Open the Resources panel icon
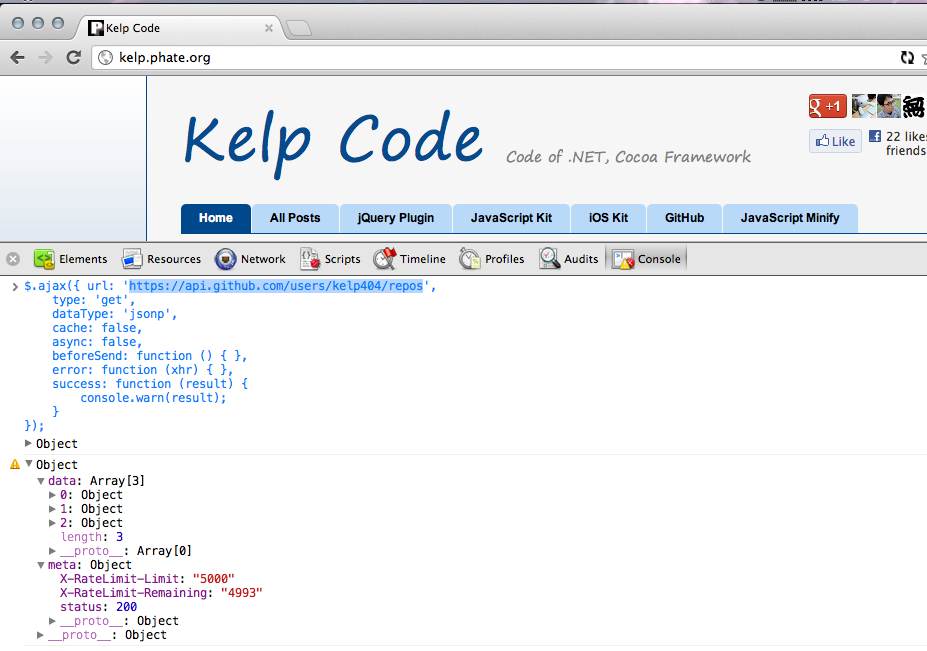 [132, 259]
